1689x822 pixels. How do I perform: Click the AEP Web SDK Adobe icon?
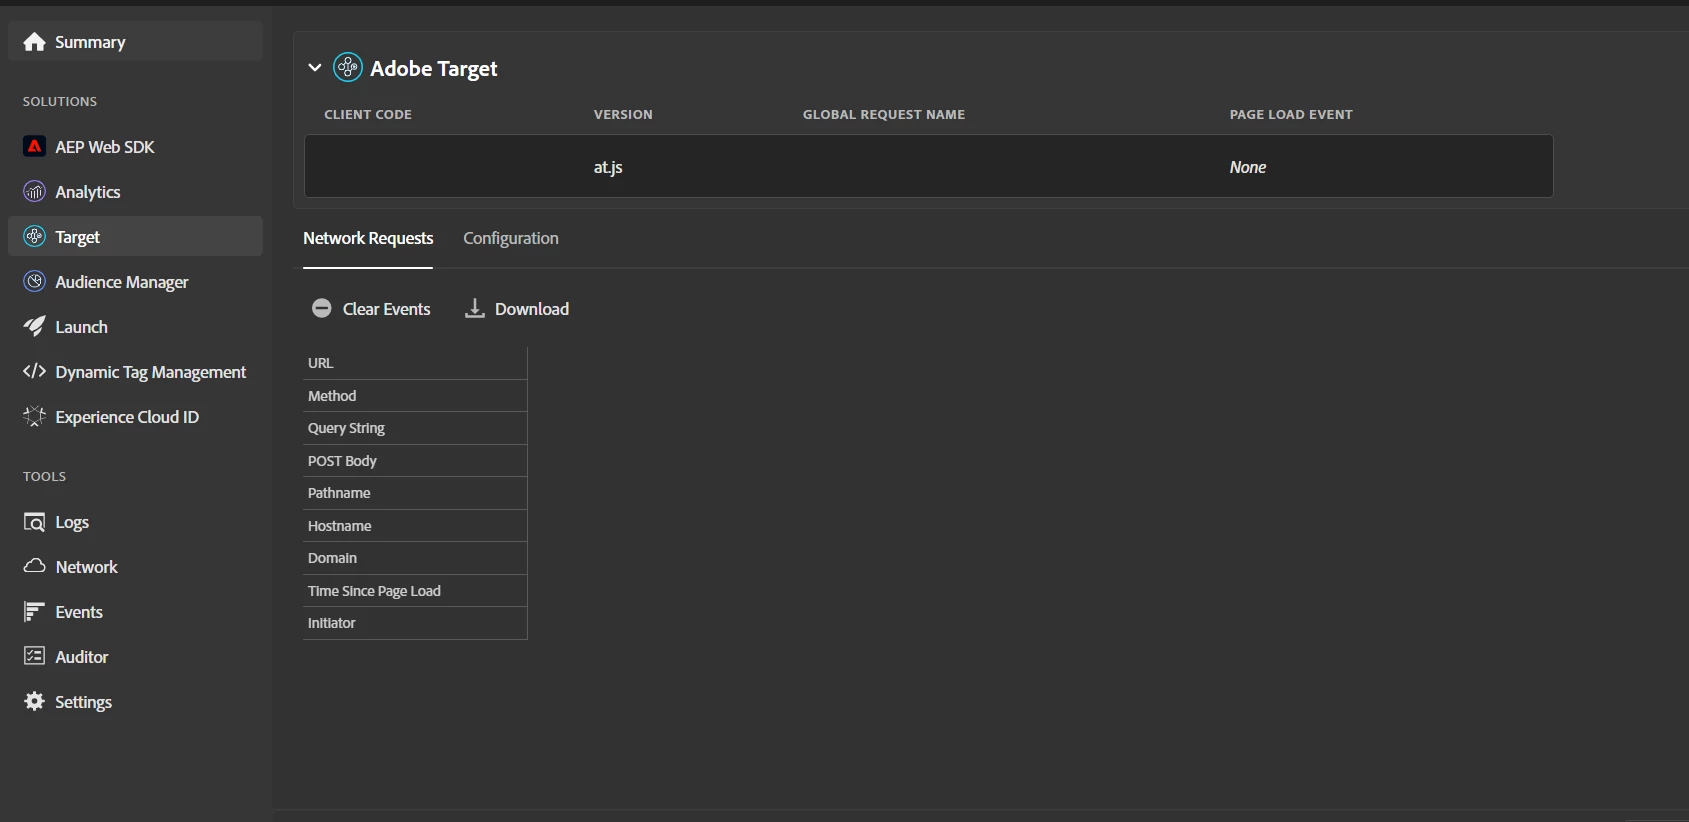tap(35, 147)
